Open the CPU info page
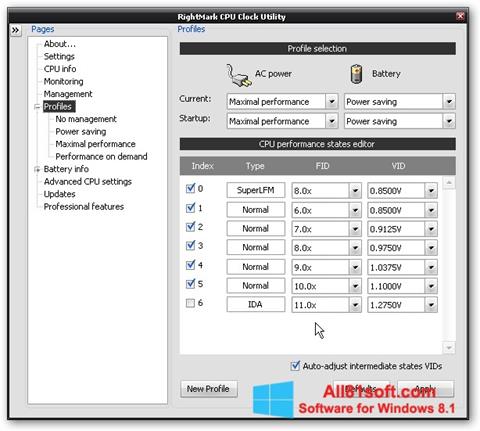This screenshot has height=431, width=480. point(60,69)
